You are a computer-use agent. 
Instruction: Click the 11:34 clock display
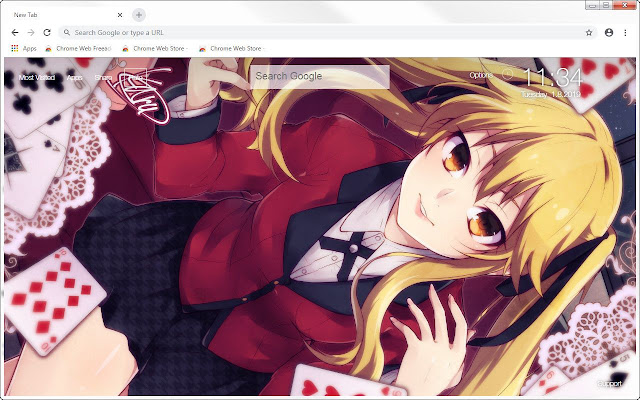coord(553,78)
